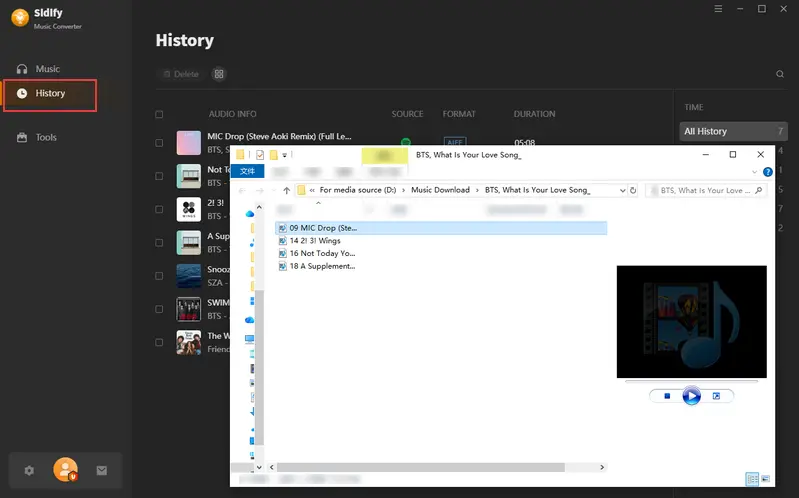
Task: Select file 18 A Supplement...
Action: tap(316, 266)
